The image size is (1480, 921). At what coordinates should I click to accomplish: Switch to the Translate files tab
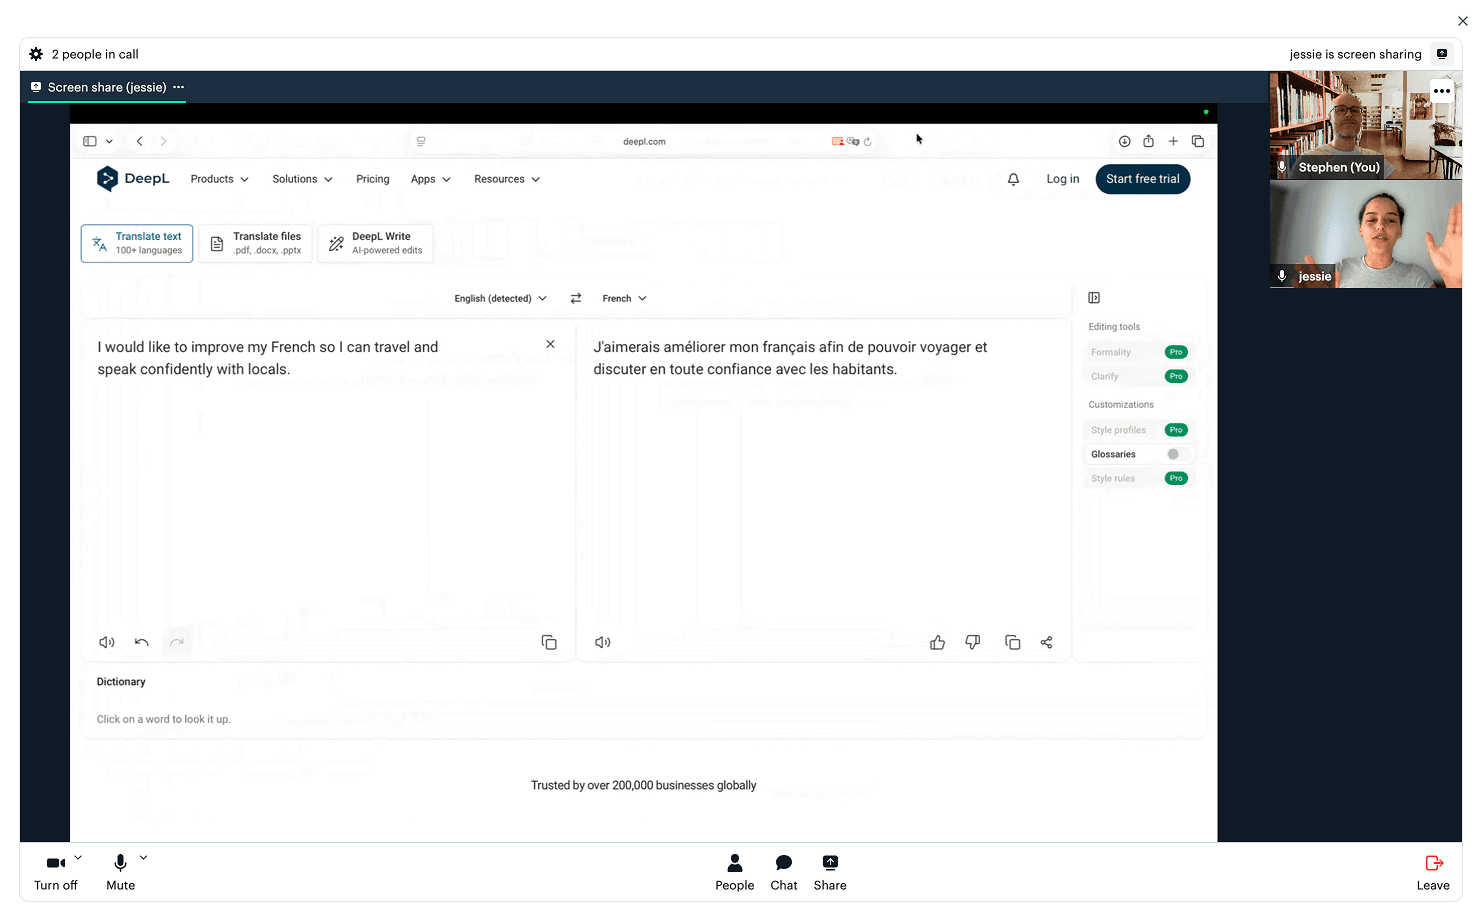(256, 242)
